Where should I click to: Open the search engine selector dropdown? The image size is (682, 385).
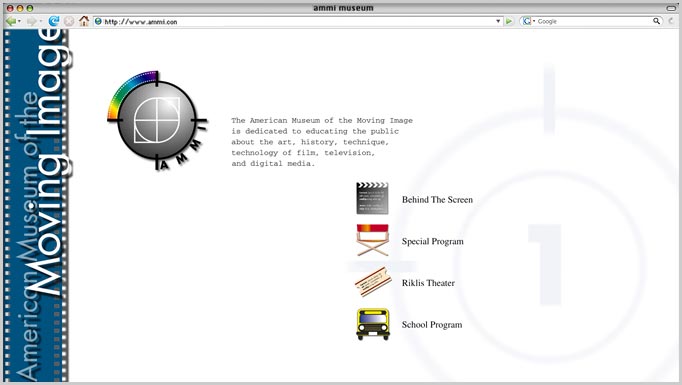pyautogui.click(x=534, y=21)
